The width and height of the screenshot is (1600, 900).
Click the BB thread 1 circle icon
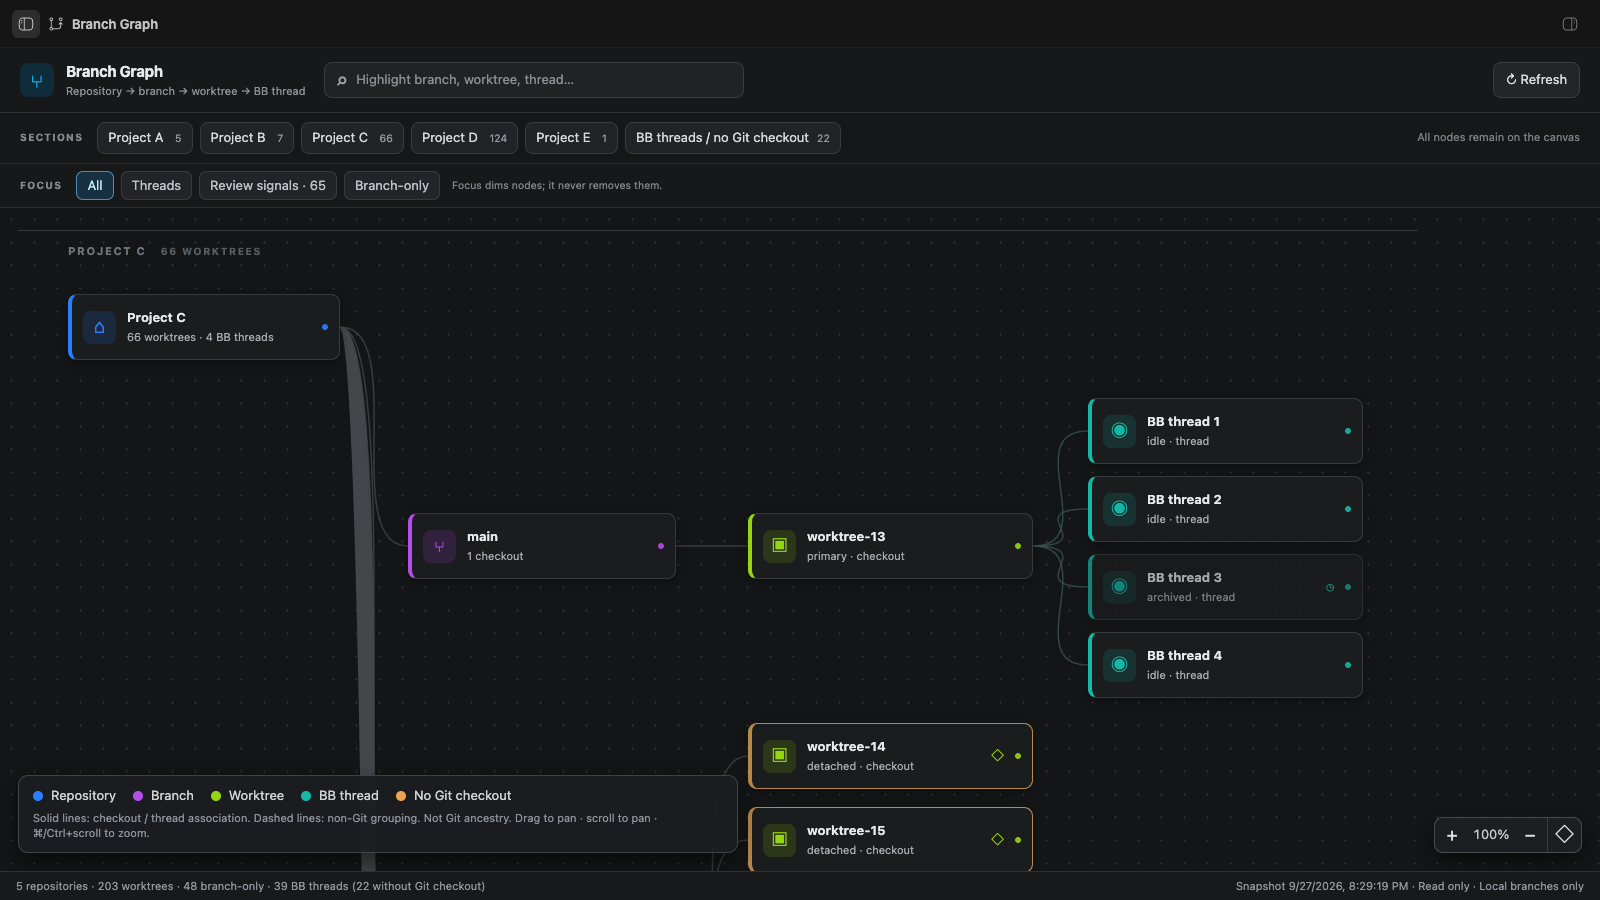[x=1119, y=431]
